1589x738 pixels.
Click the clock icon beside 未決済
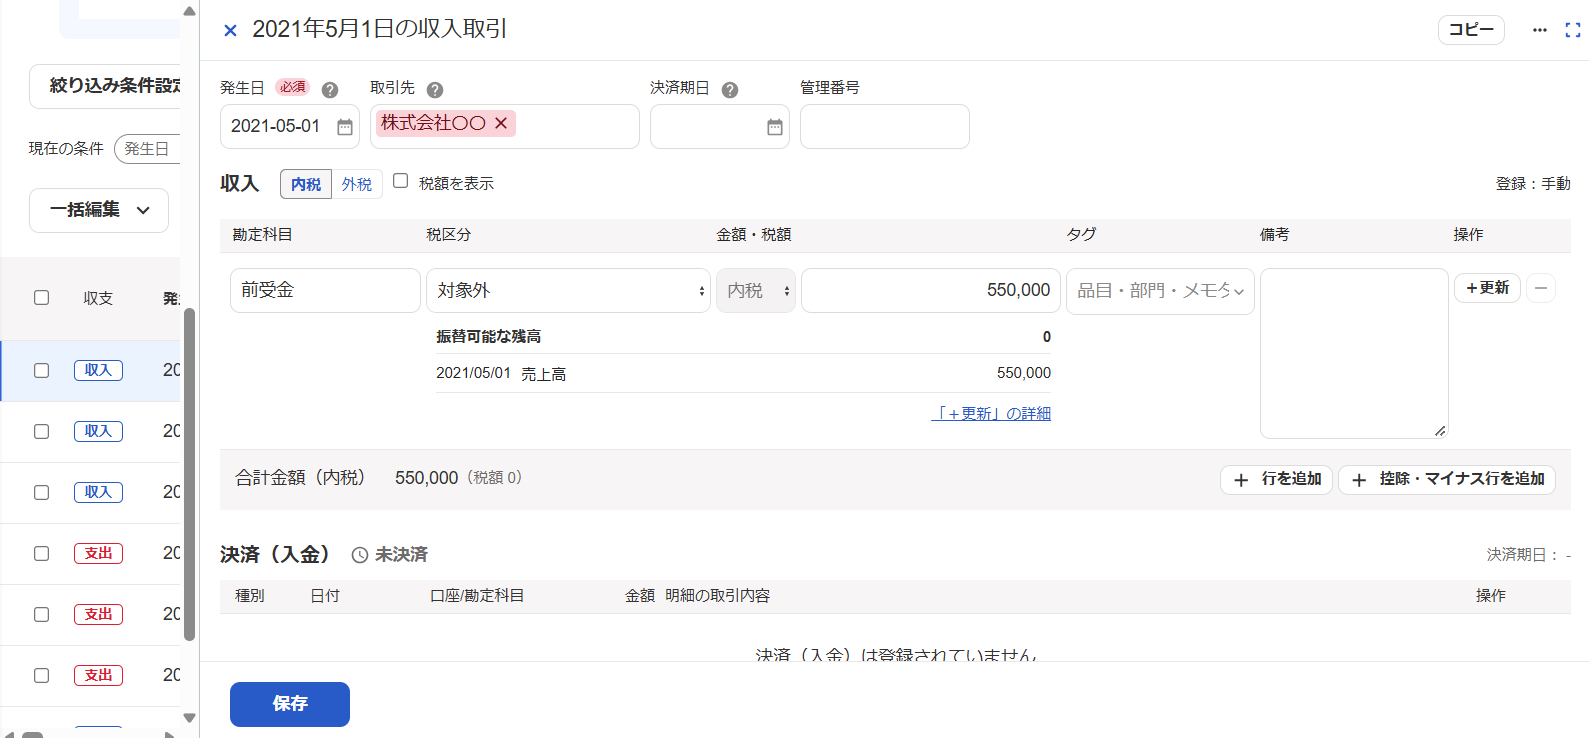pos(360,555)
